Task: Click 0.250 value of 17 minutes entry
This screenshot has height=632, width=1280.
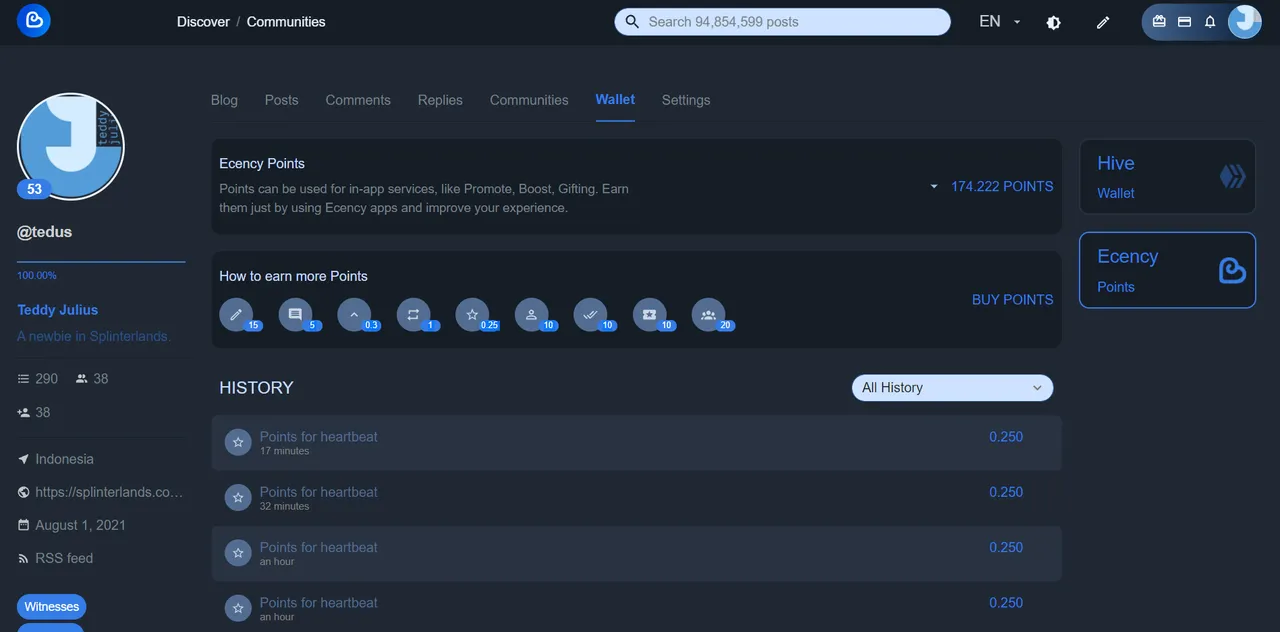Action: pos(1006,437)
